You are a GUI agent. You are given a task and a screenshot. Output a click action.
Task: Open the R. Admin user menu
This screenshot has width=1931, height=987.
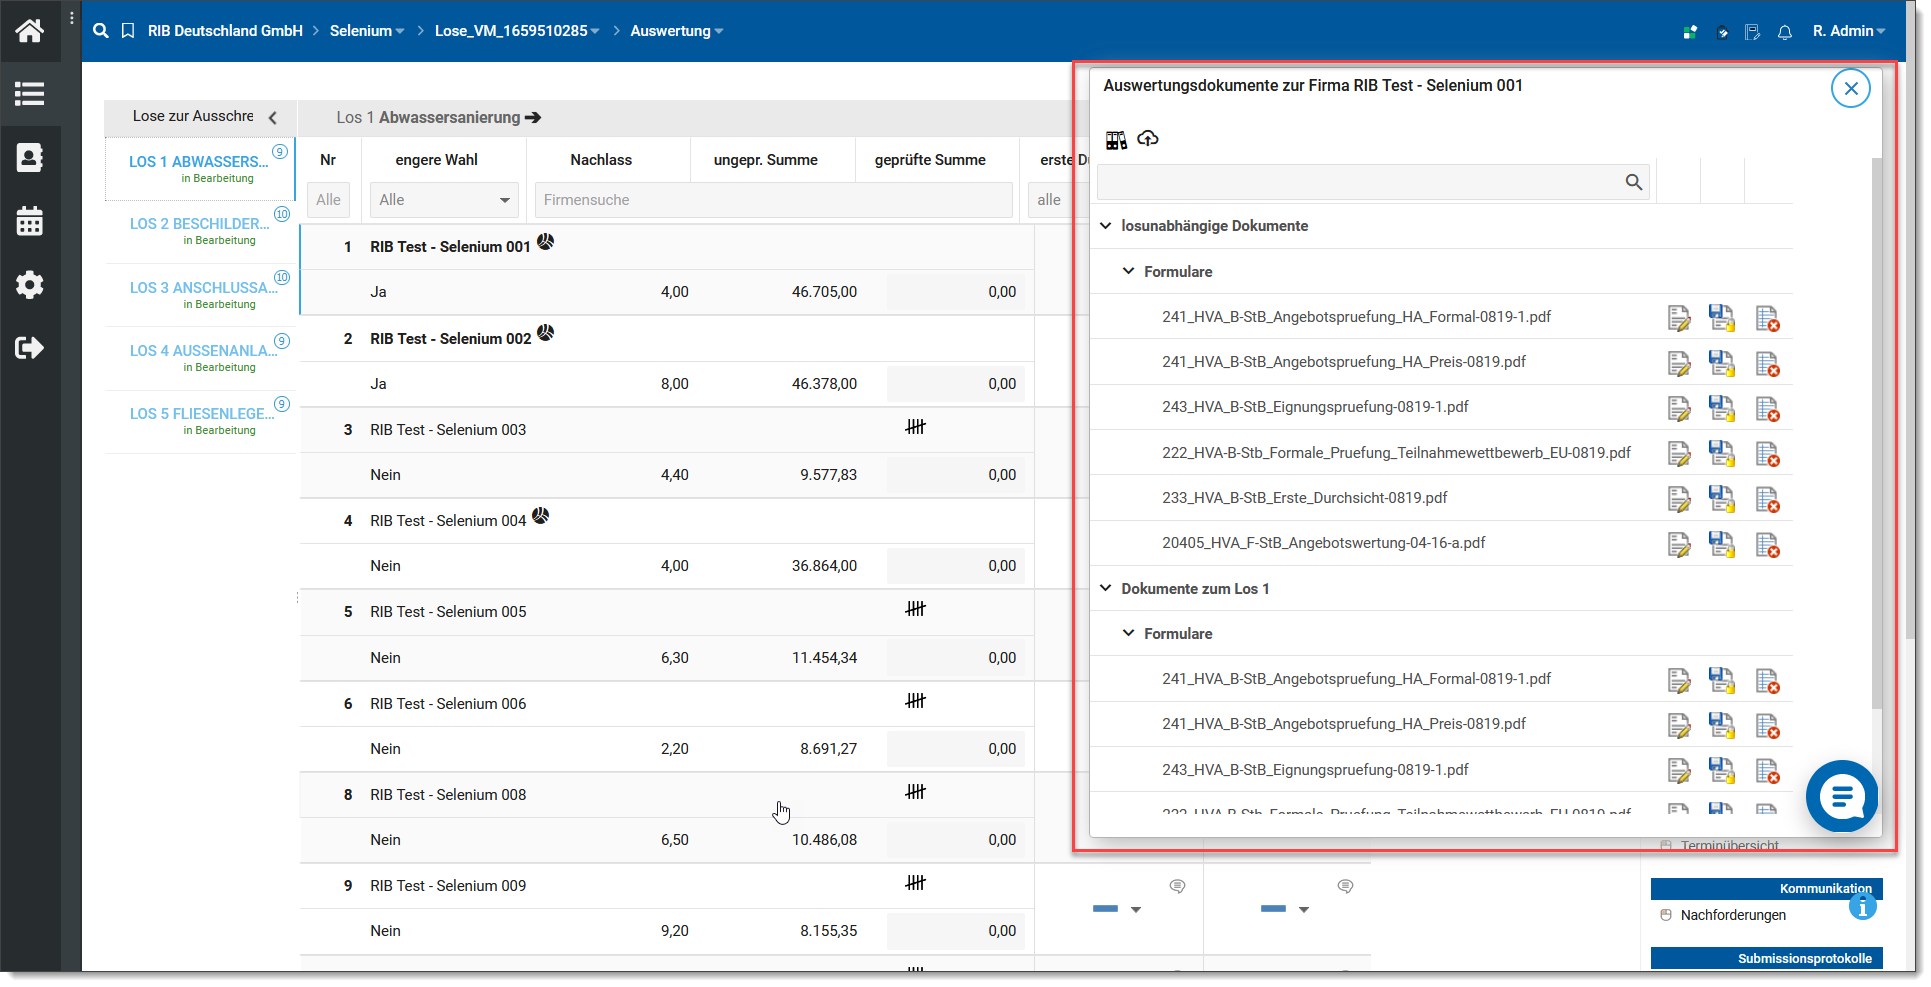1849,31
